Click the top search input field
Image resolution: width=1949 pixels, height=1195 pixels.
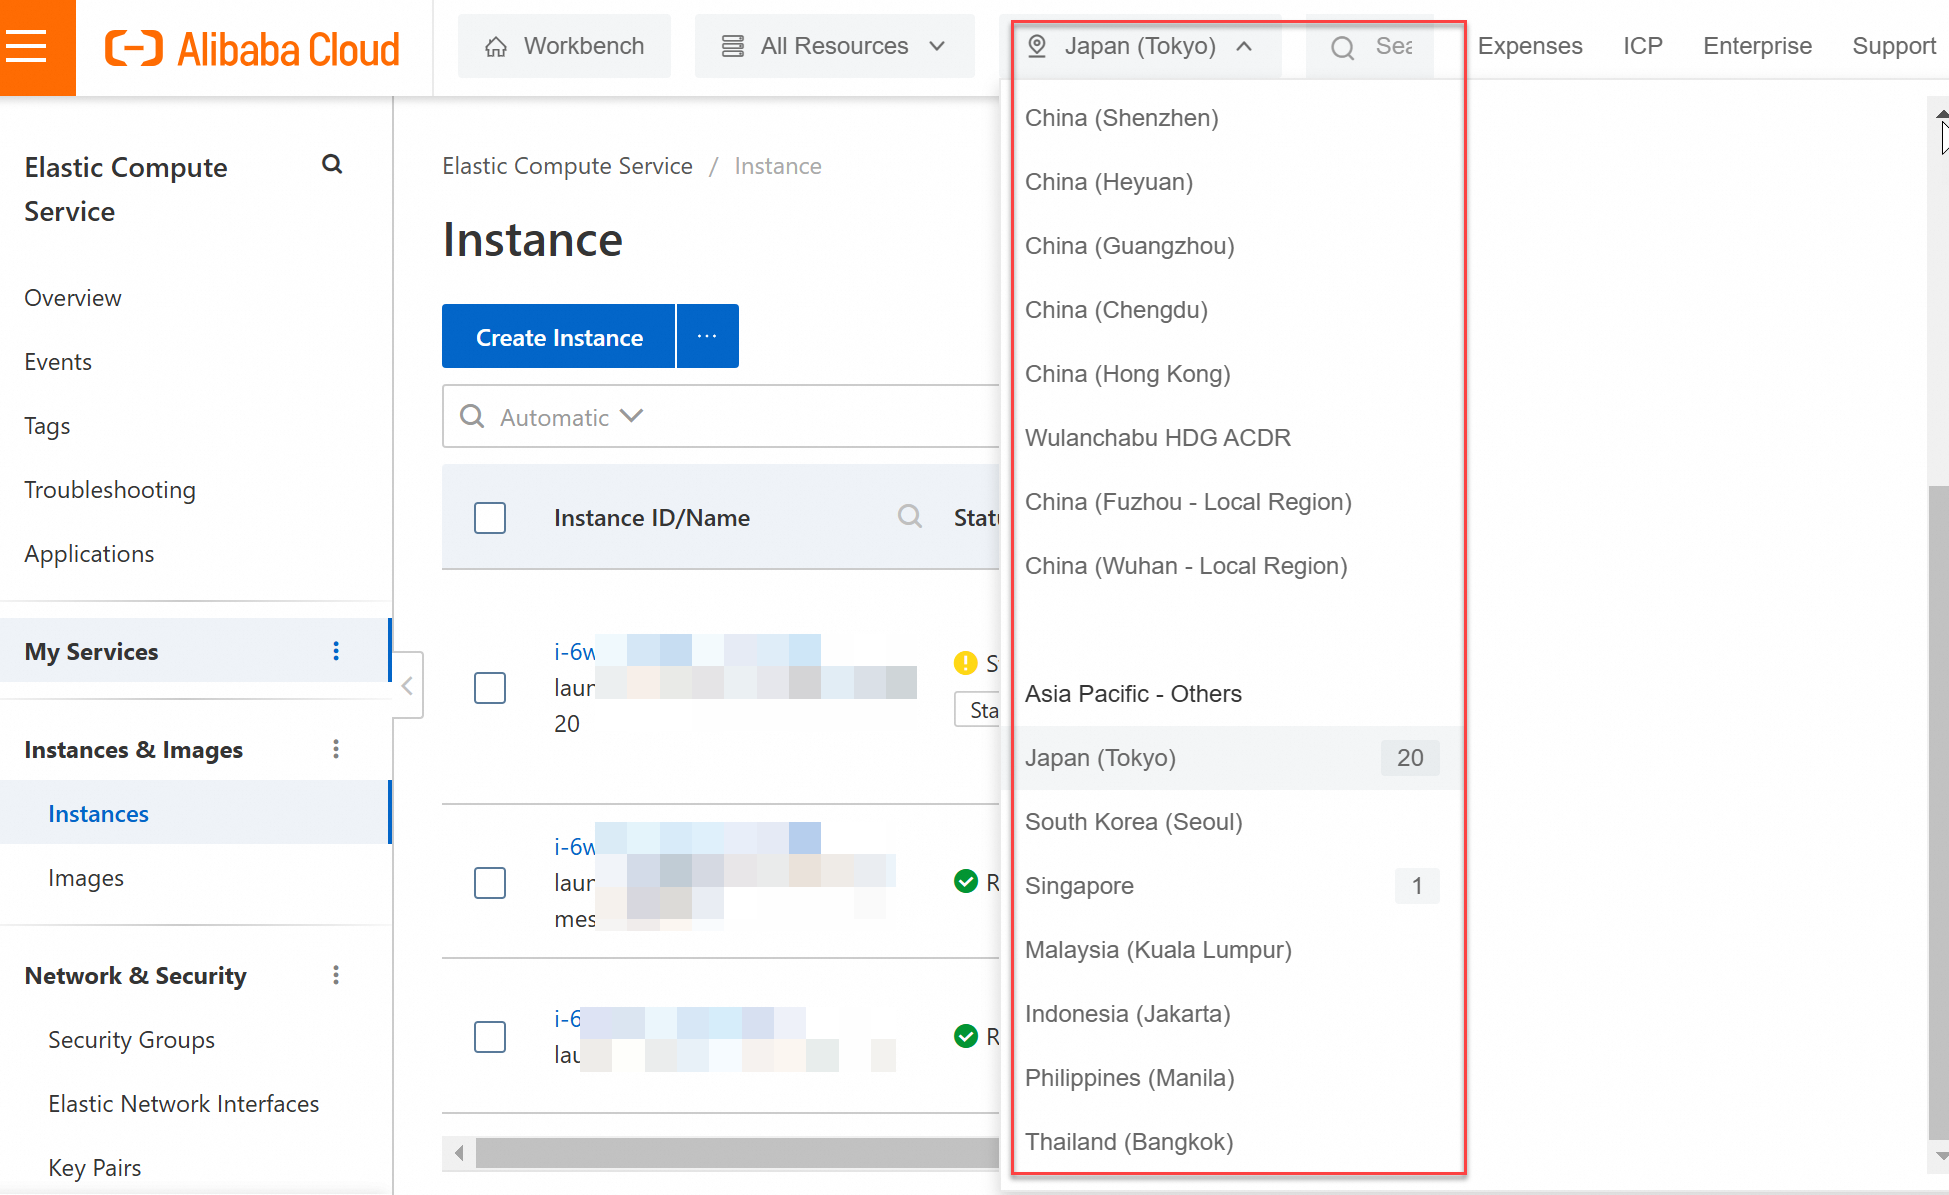point(1369,46)
